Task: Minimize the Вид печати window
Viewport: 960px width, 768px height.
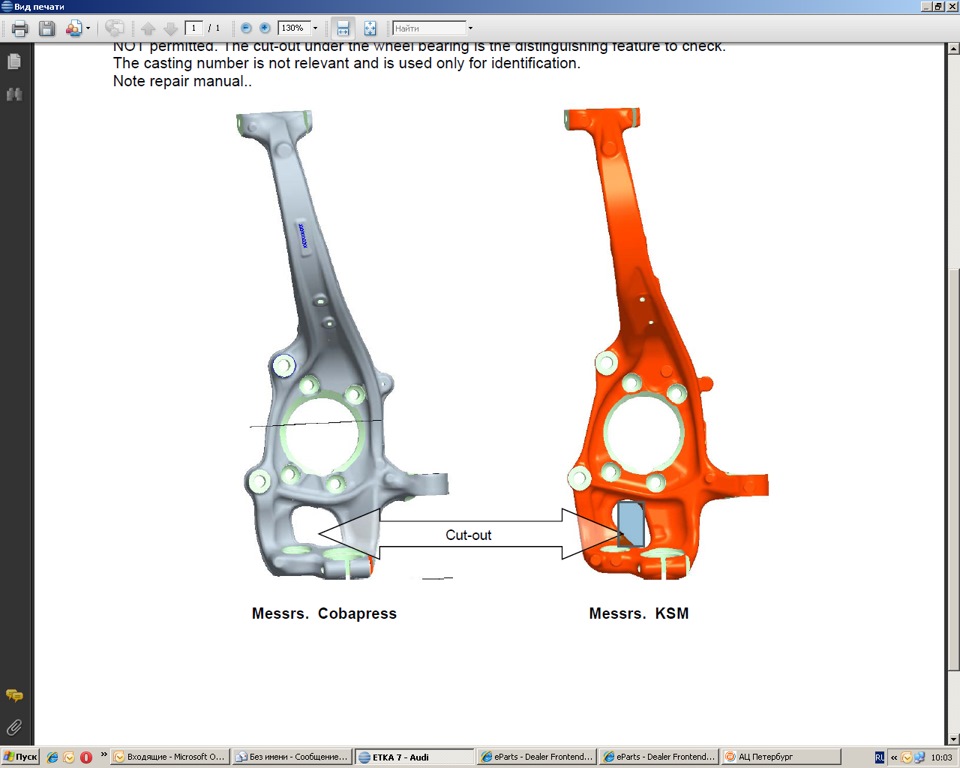Action: 926,6
